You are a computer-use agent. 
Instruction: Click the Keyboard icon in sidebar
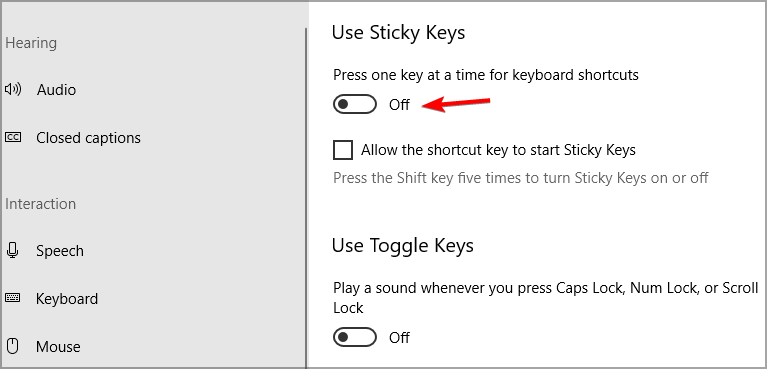(13, 298)
